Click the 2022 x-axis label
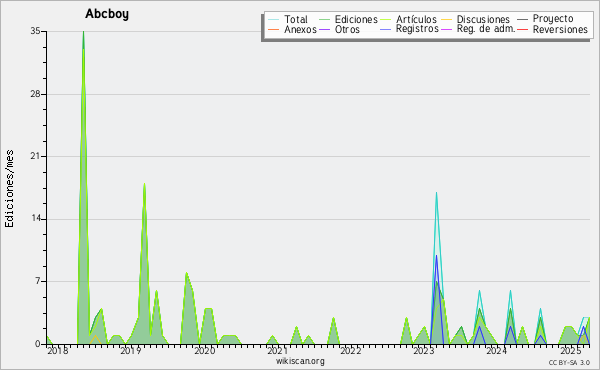This screenshot has height=370, width=600. point(351,351)
